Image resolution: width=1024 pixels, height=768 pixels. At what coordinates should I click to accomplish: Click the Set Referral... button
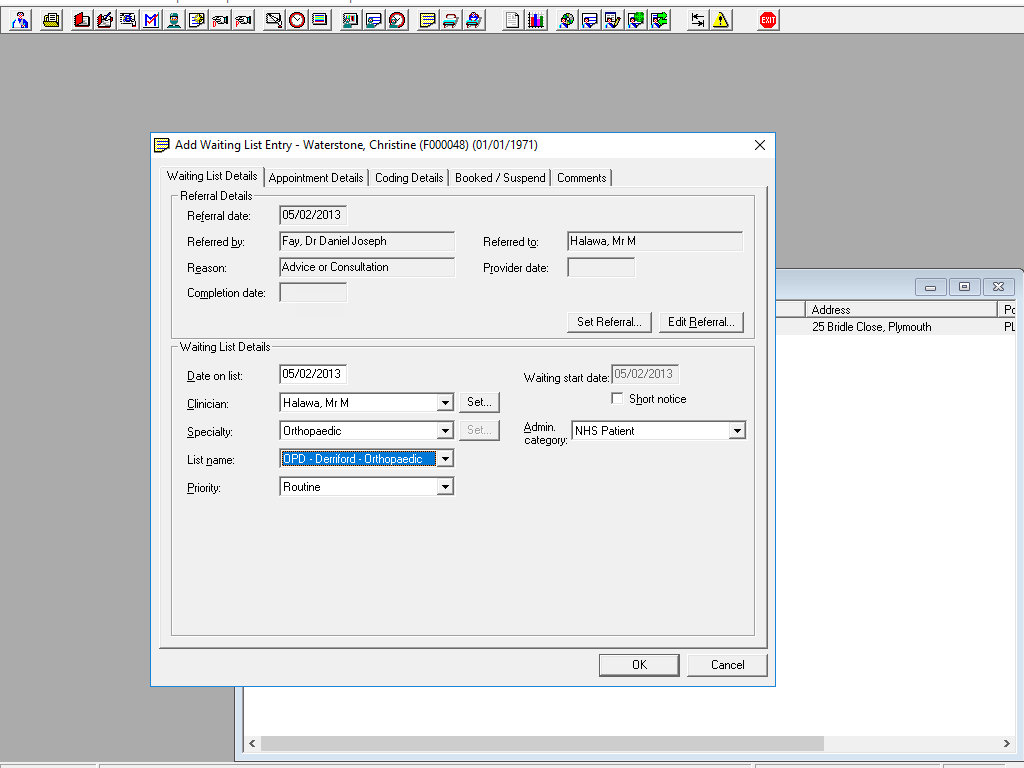609,322
